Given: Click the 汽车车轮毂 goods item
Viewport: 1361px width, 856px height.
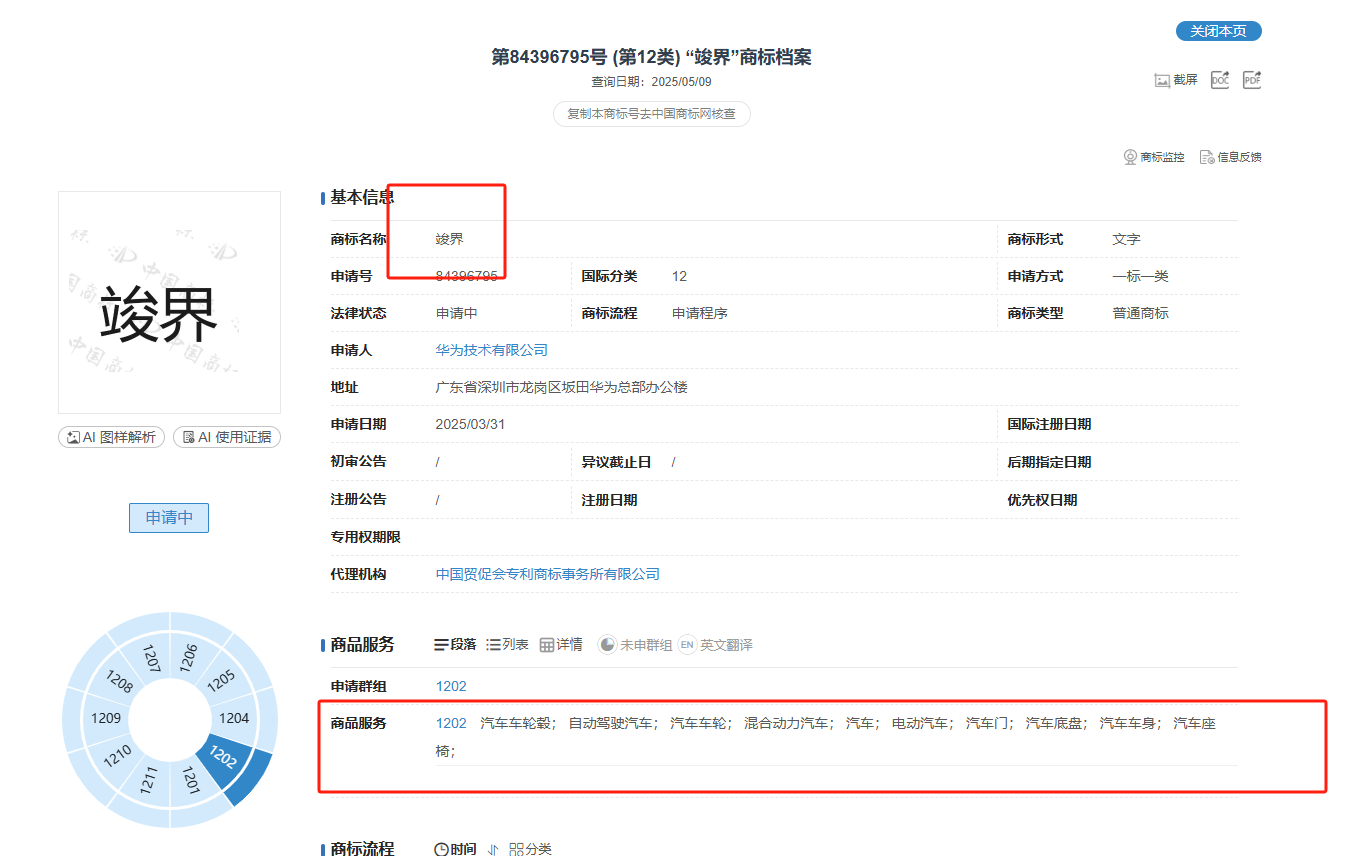Looking at the screenshot, I should pyautogui.click(x=516, y=723).
